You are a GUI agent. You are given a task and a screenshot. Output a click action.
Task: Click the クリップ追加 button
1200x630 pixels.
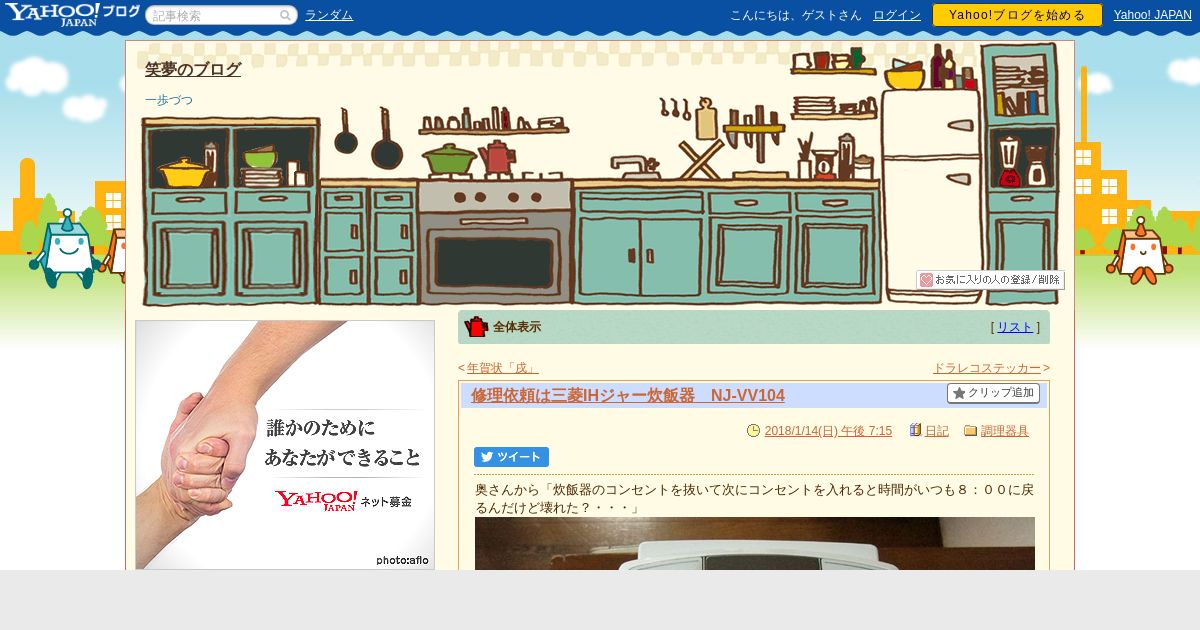click(993, 393)
